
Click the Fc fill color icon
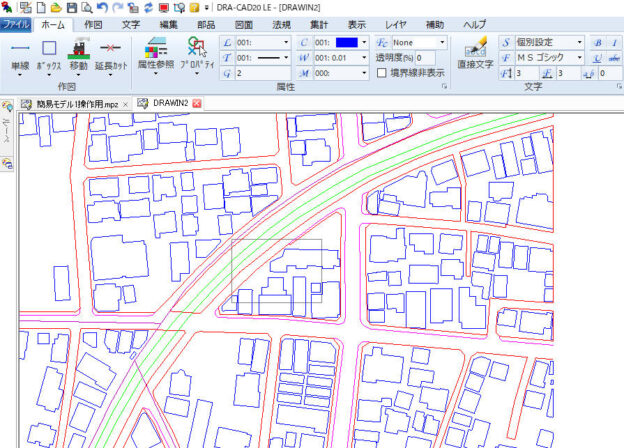tap(382, 43)
